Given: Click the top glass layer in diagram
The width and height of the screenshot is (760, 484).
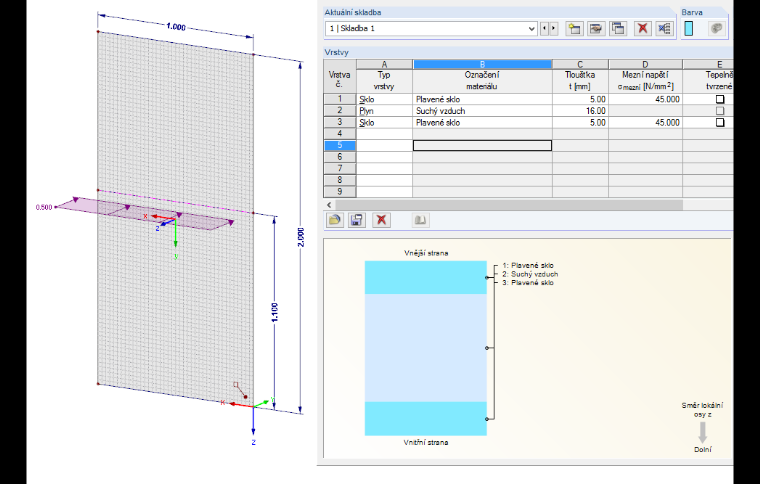Looking at the screenshot, I should (426, 278).
